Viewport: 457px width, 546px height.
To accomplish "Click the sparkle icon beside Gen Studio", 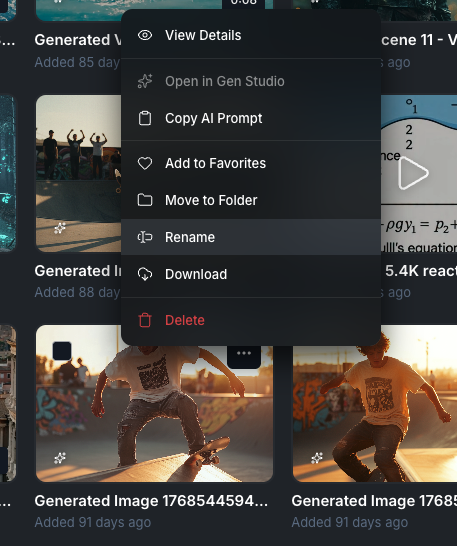I will pyautogui.click(x=145, y=81).
